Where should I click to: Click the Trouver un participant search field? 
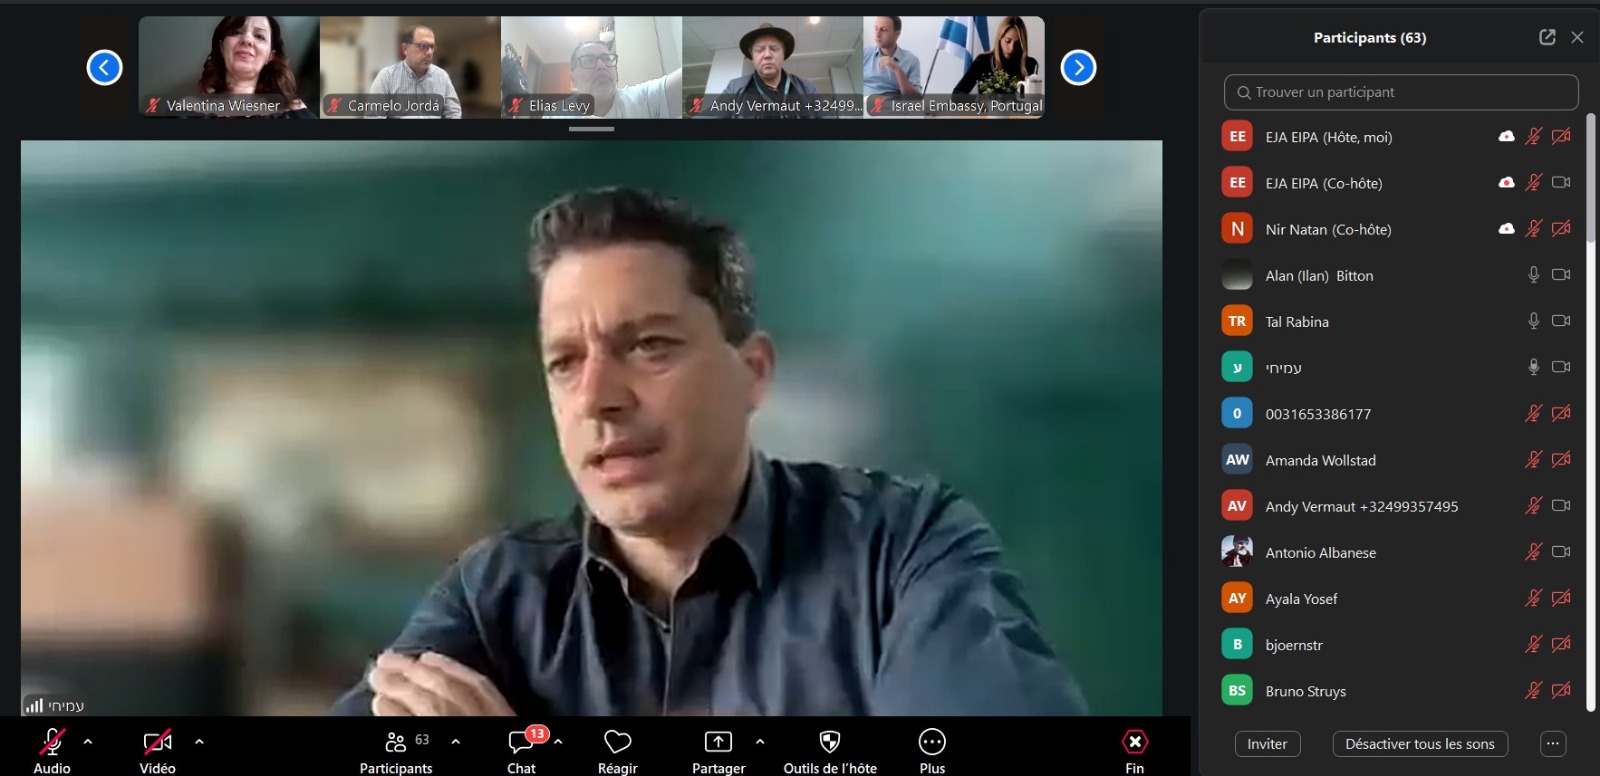coord(1401,92)
